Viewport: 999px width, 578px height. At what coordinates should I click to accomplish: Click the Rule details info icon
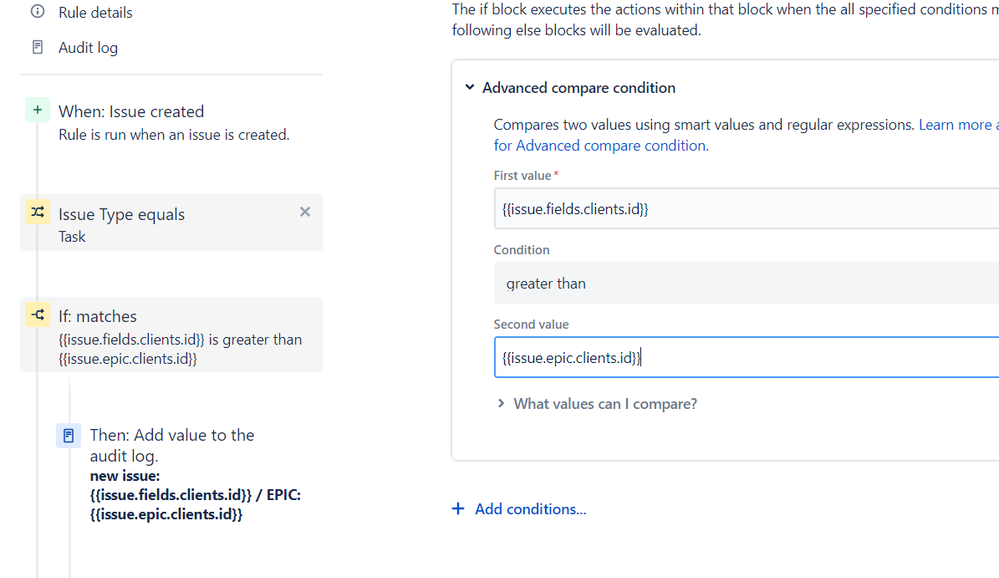[x=38, y=12]
